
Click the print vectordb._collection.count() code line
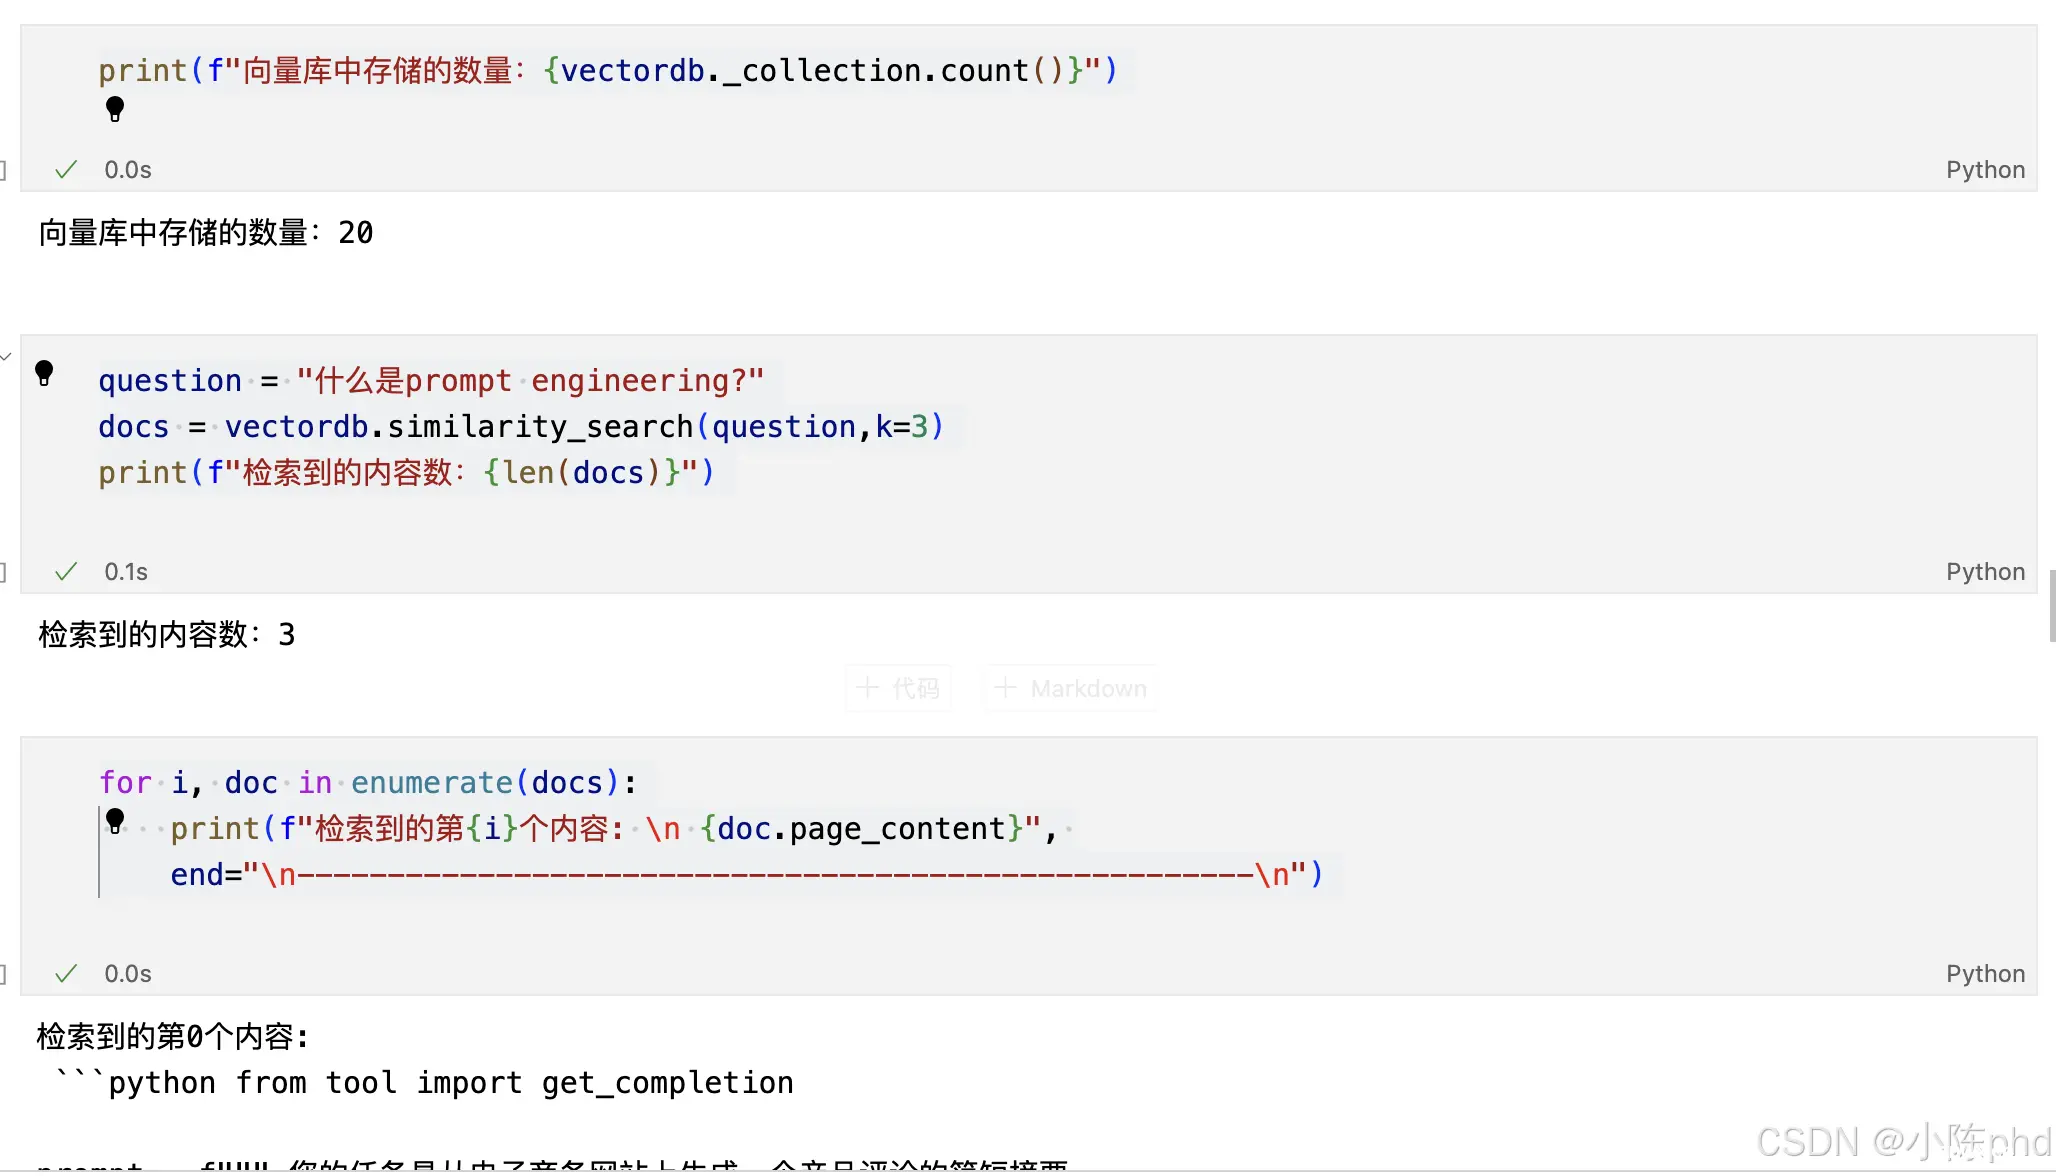tap(608, 71)
